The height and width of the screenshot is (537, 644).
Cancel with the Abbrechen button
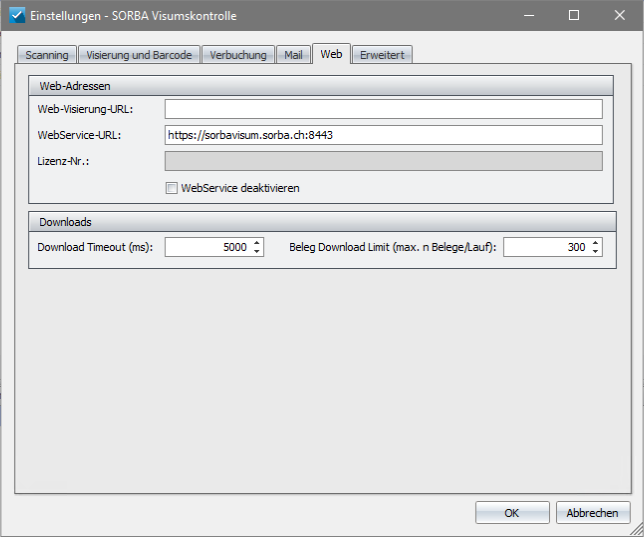tap(593, 513)
